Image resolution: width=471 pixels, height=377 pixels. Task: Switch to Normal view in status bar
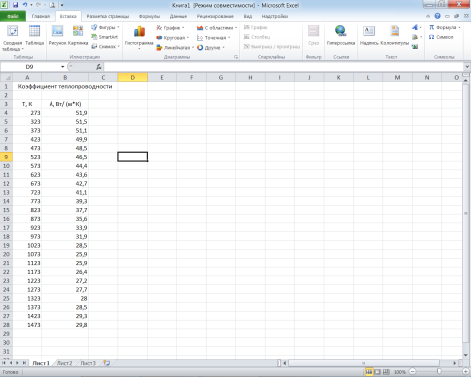tap(369, 371)
